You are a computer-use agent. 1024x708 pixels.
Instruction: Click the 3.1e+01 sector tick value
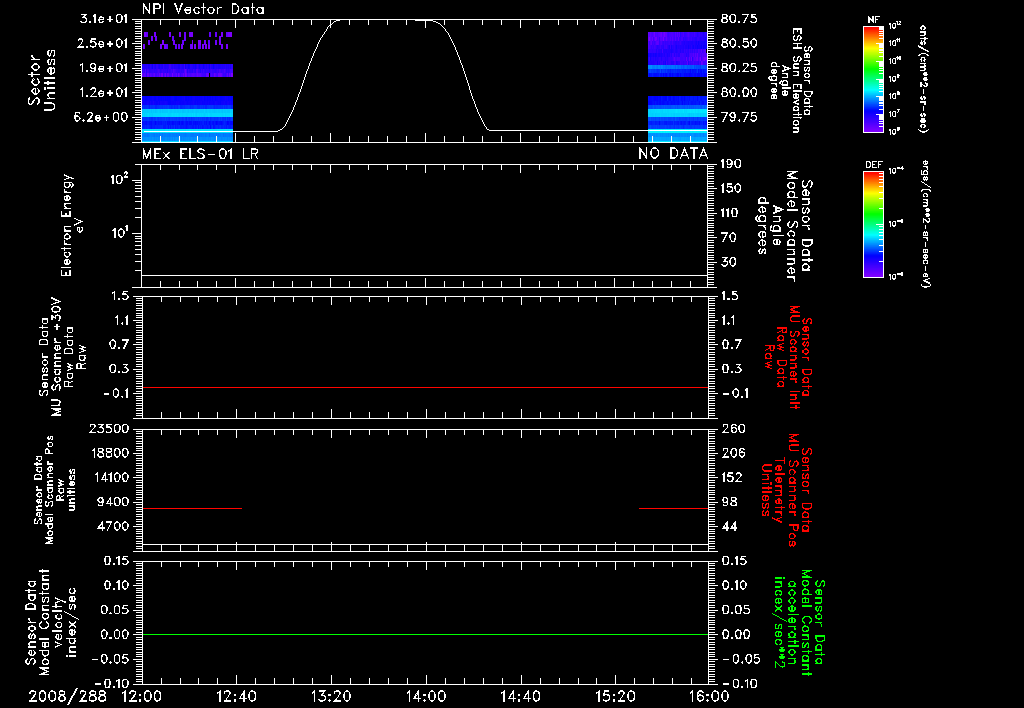[x=103, y=19]
